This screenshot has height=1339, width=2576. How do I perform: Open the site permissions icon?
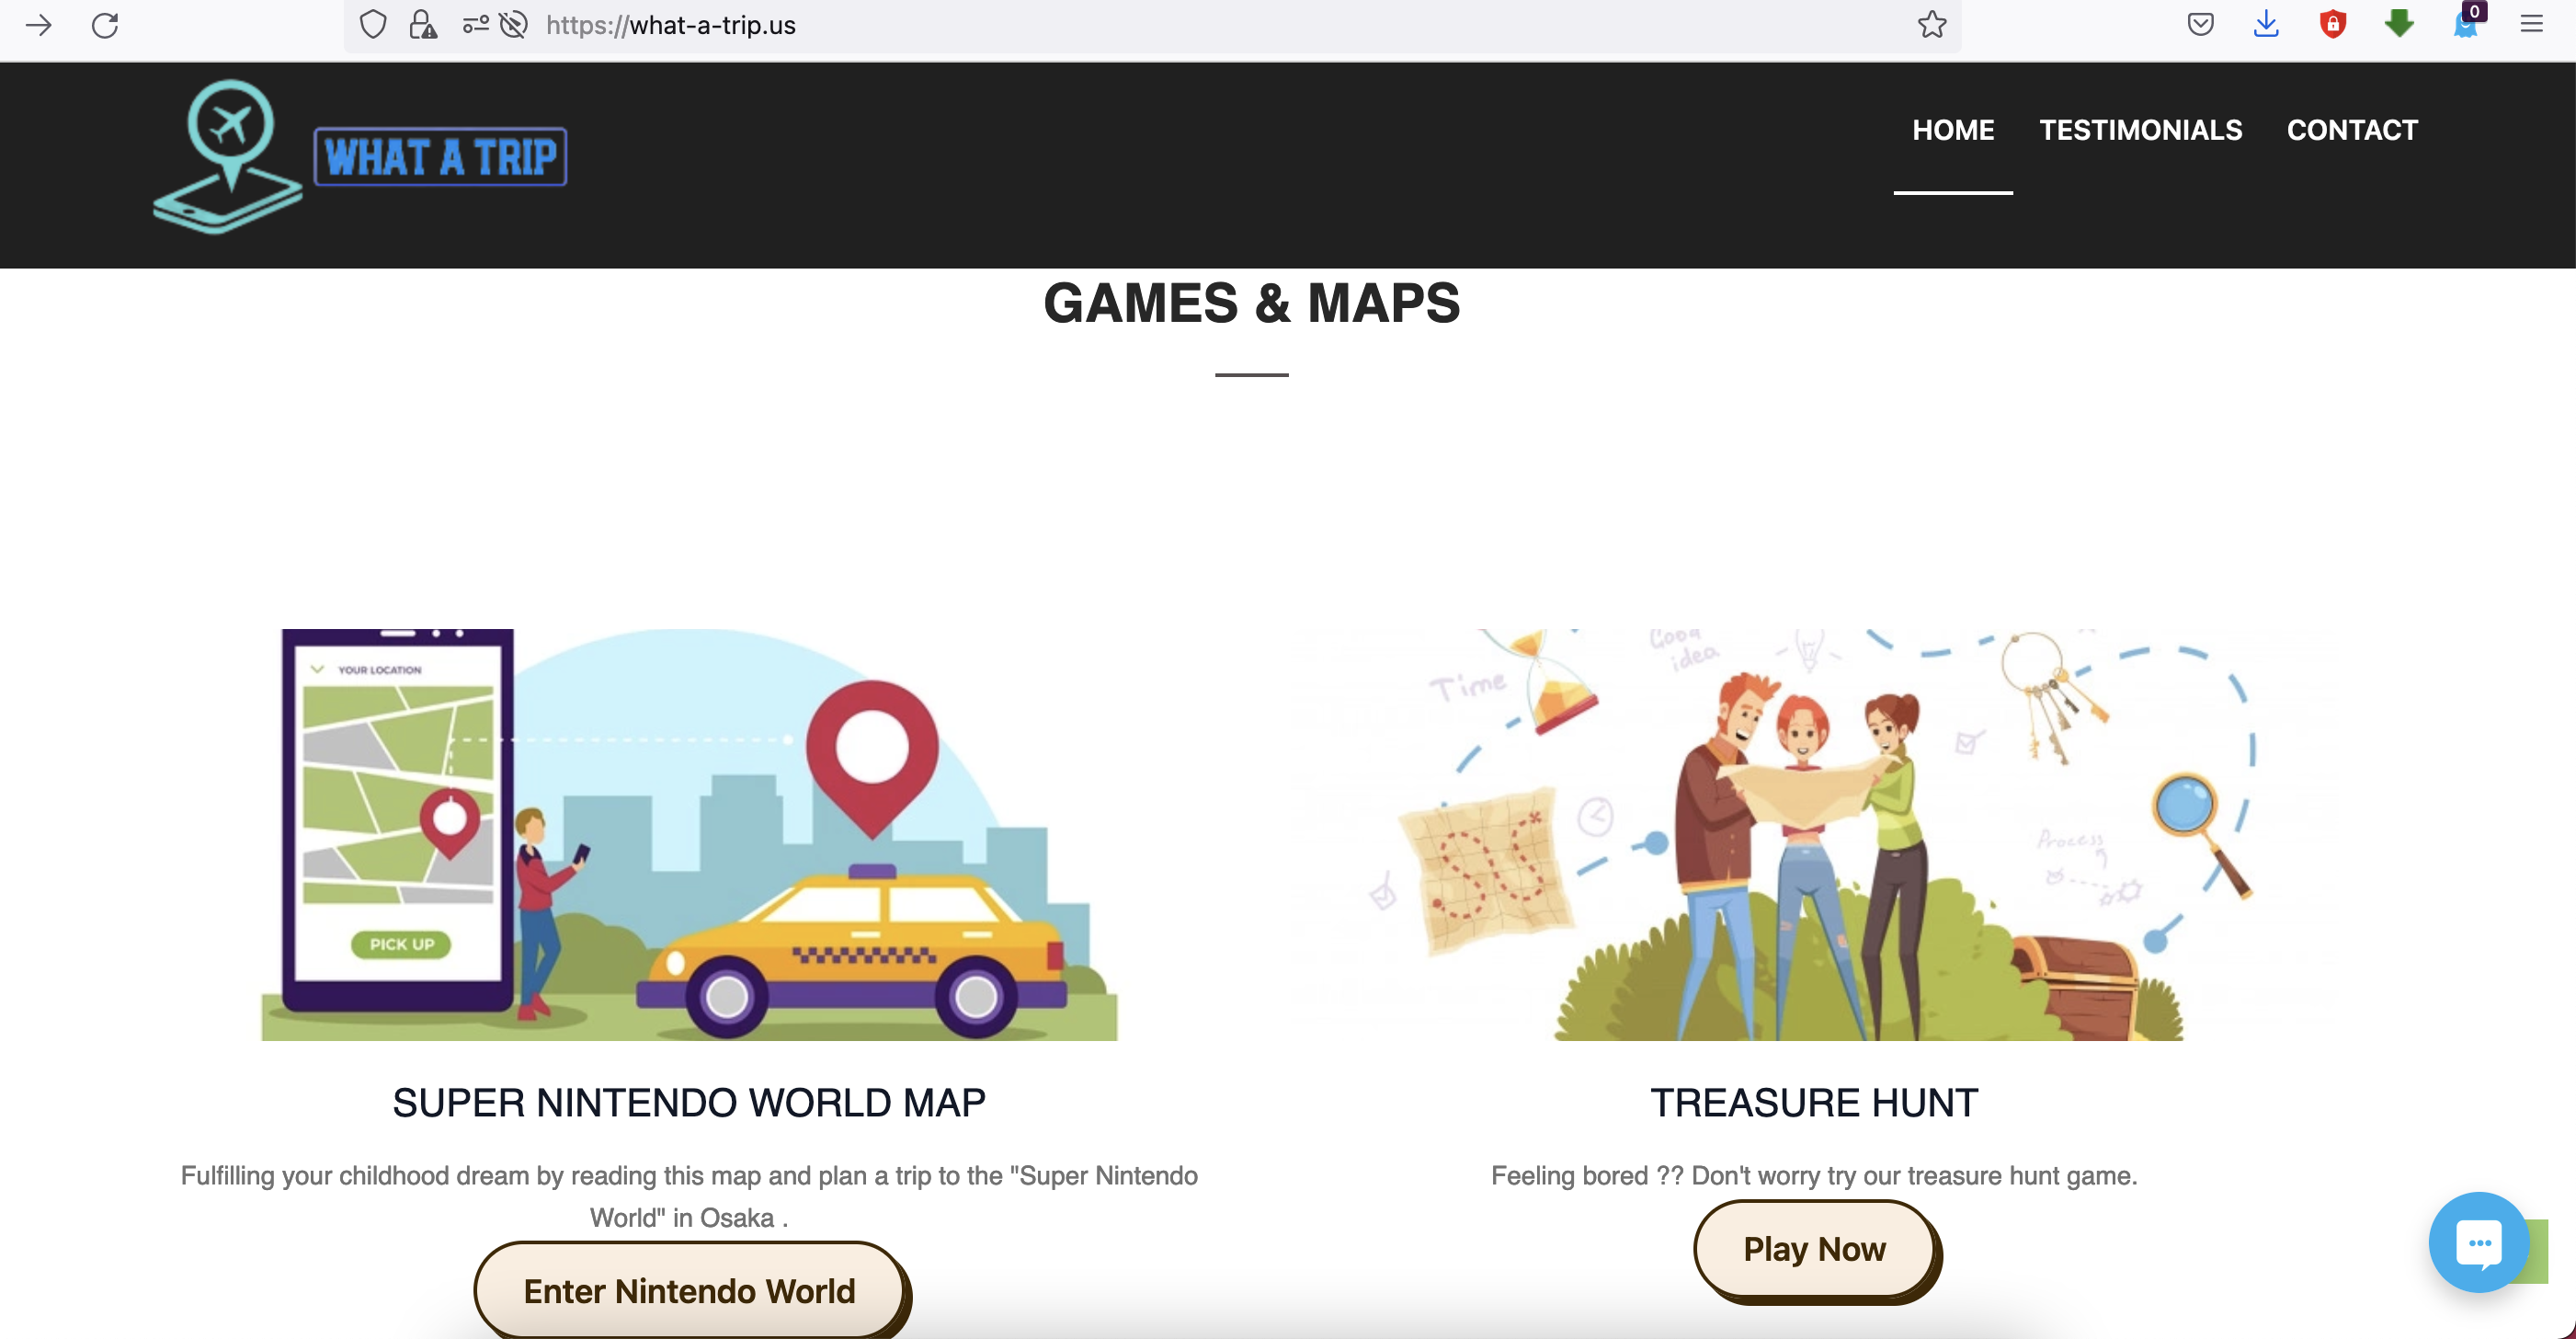tap(475, 25)
